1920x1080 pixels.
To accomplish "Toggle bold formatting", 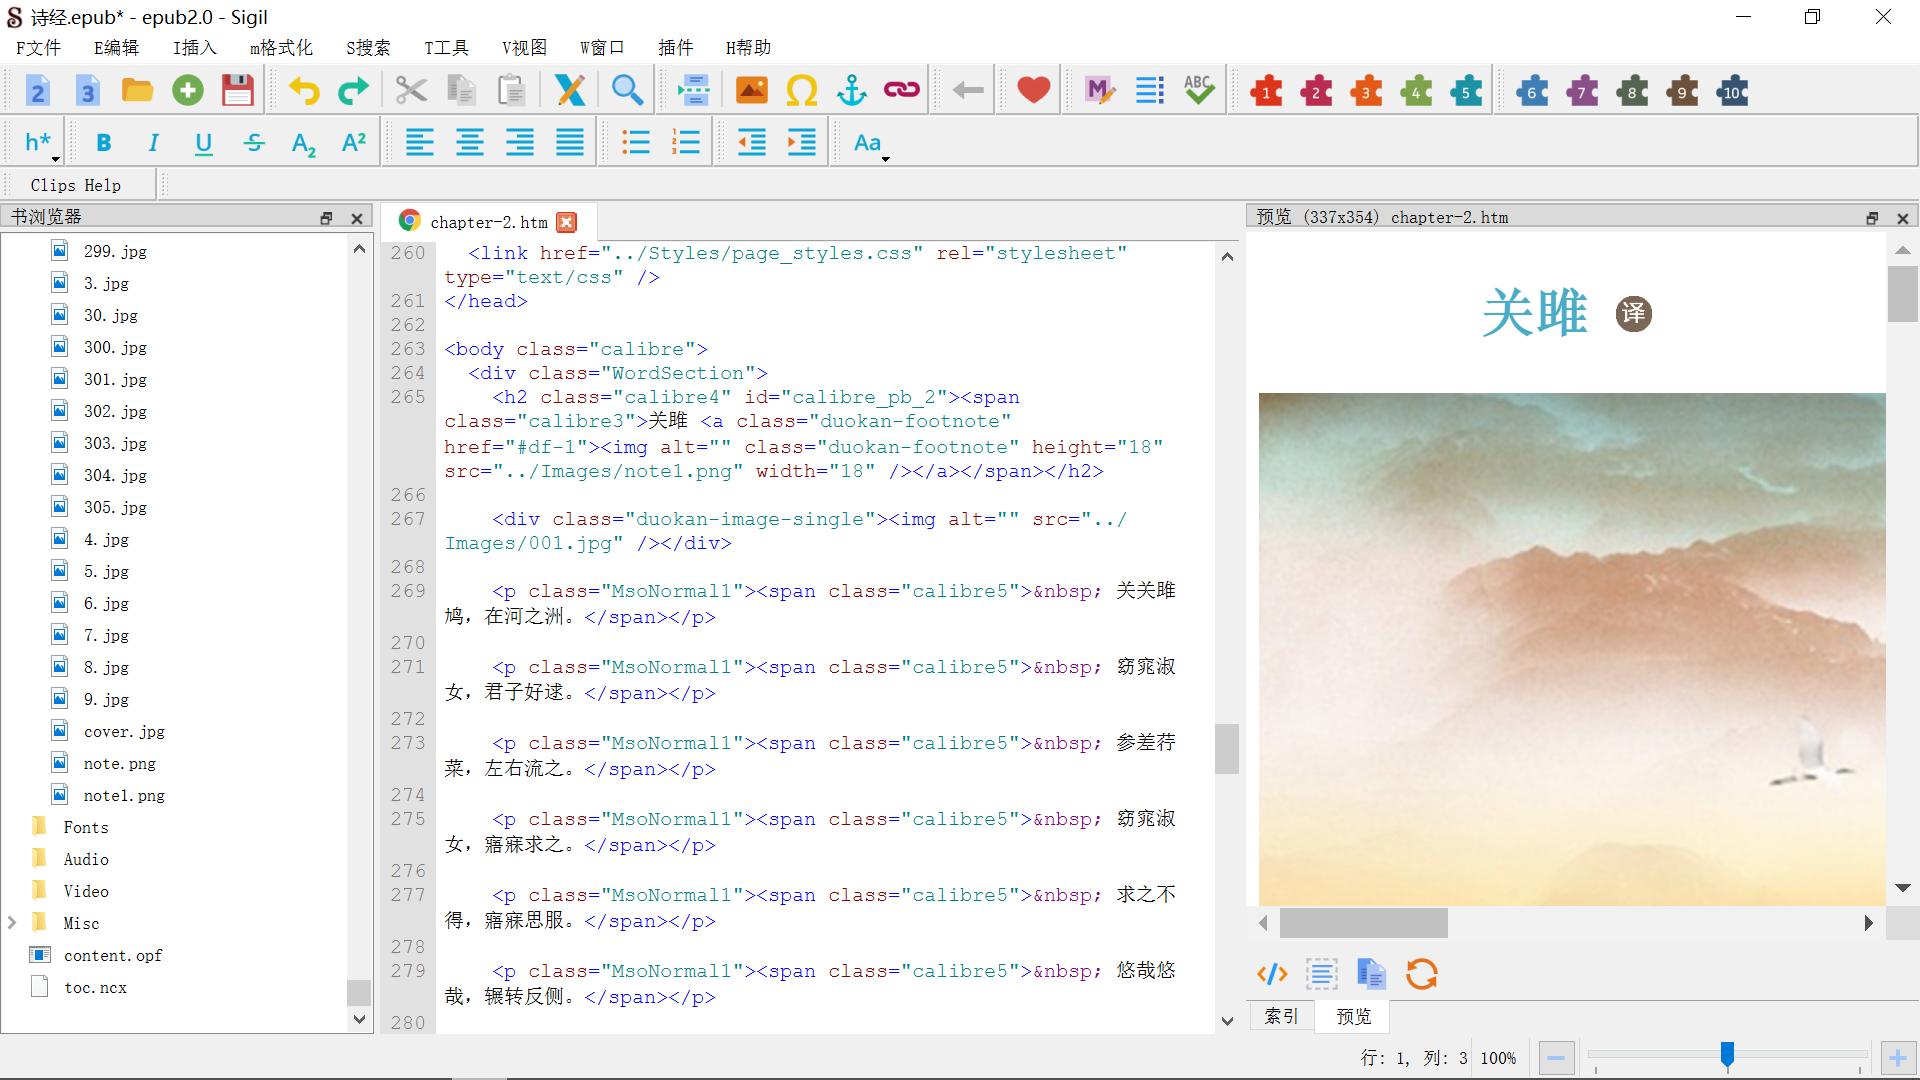I will click(103, 141).
